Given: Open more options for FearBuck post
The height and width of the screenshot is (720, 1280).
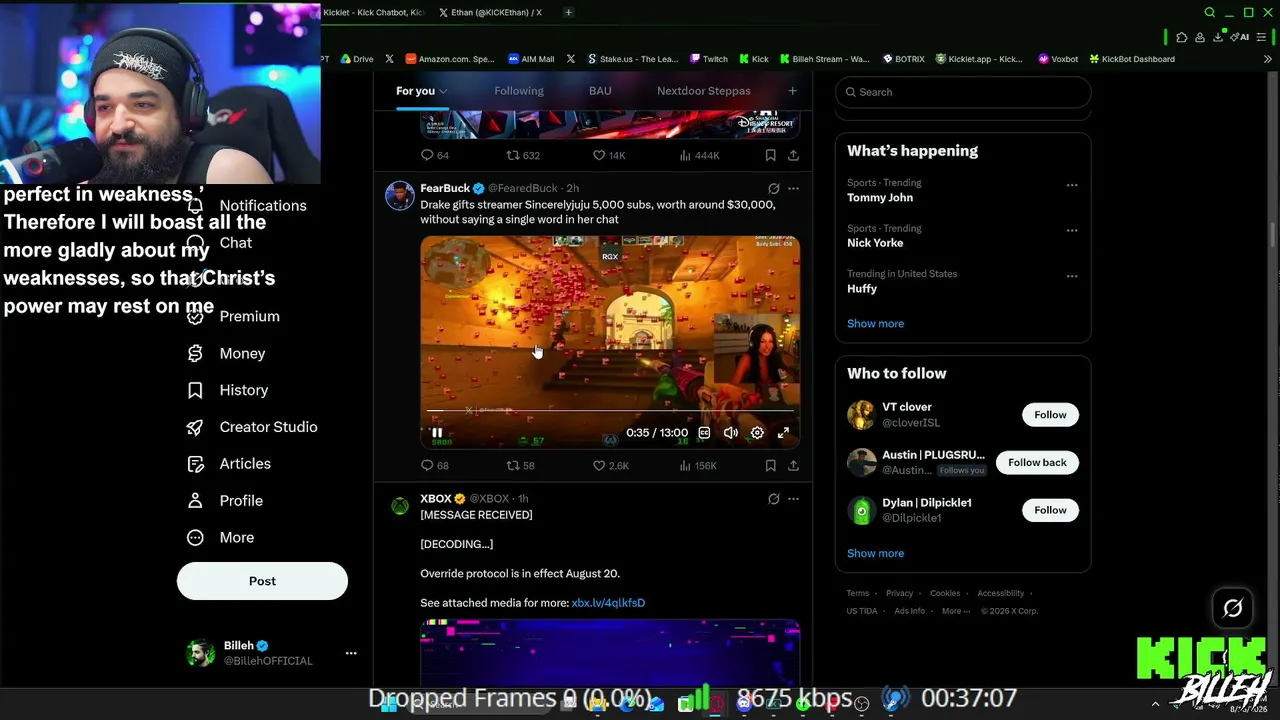Looking at the screenshot, I should [793, 189].
